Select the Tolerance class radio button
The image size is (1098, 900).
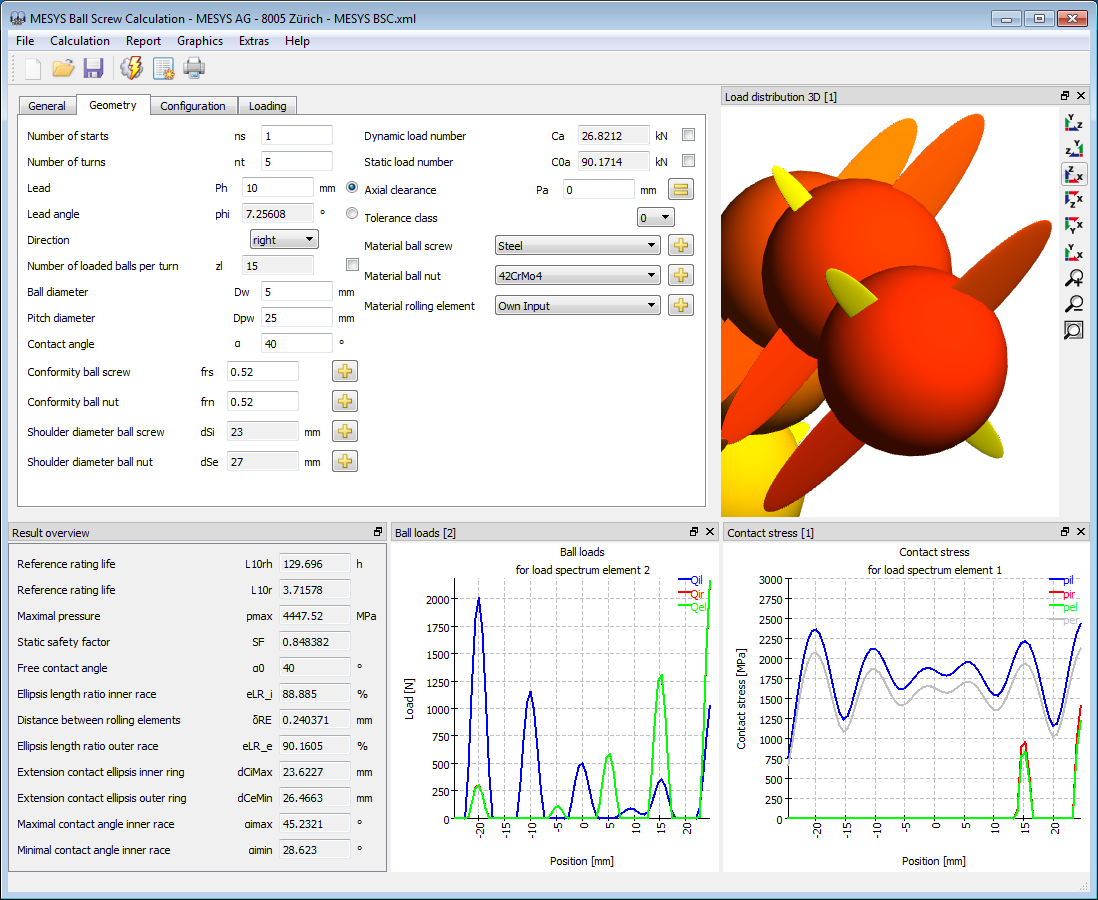click(x=351, y=214)
